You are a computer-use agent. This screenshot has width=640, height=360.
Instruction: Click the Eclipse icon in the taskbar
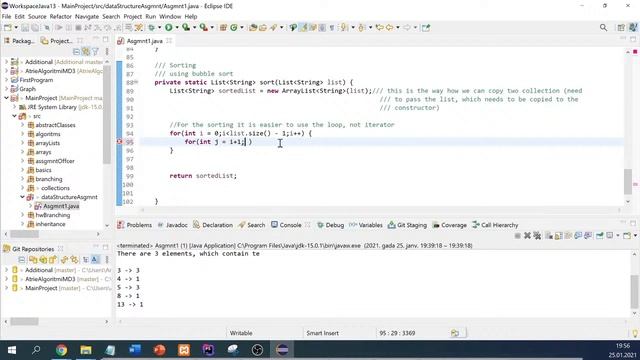pyautogui.click(x=282, y=350)
